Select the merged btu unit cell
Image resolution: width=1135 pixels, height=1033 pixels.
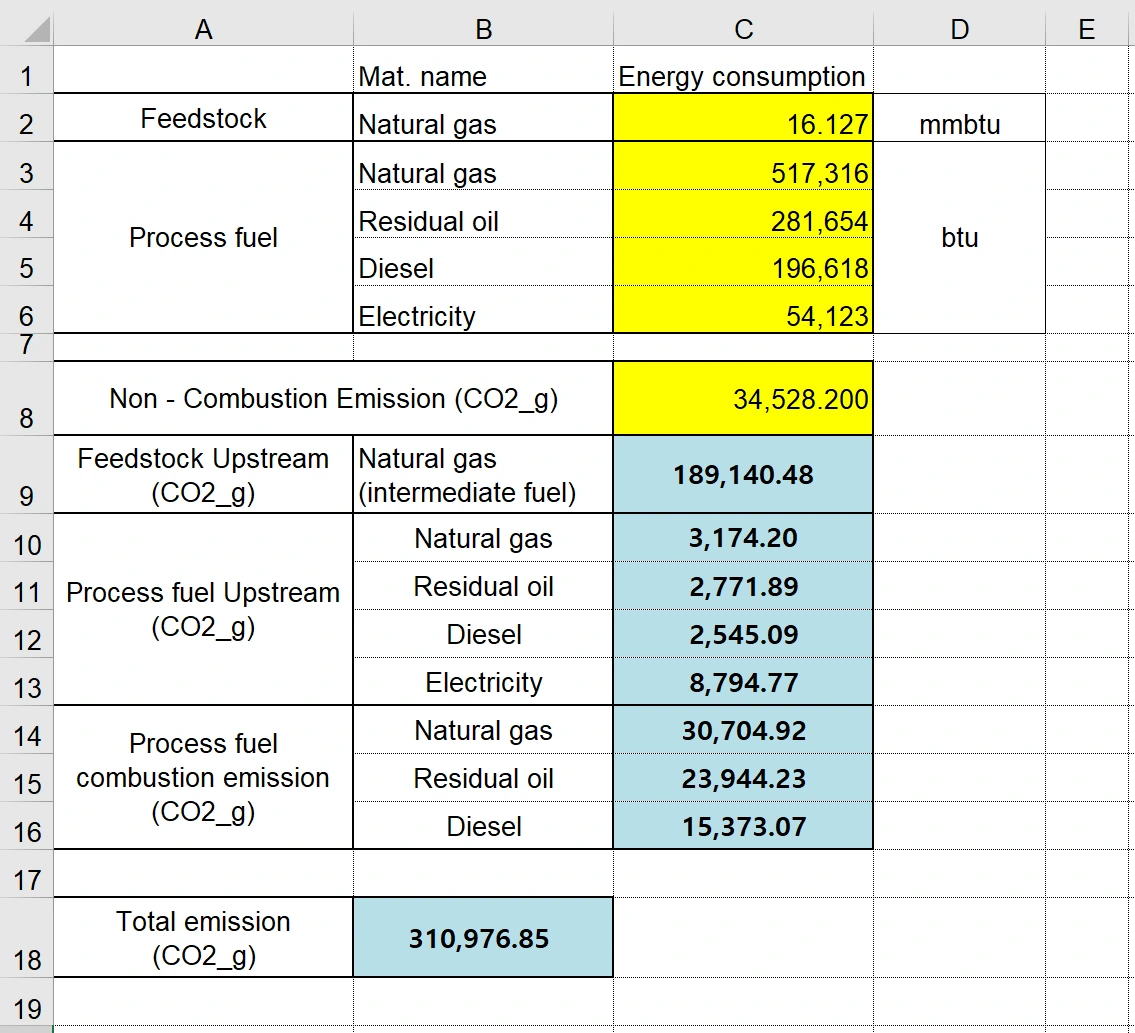(x=959, y=237)
